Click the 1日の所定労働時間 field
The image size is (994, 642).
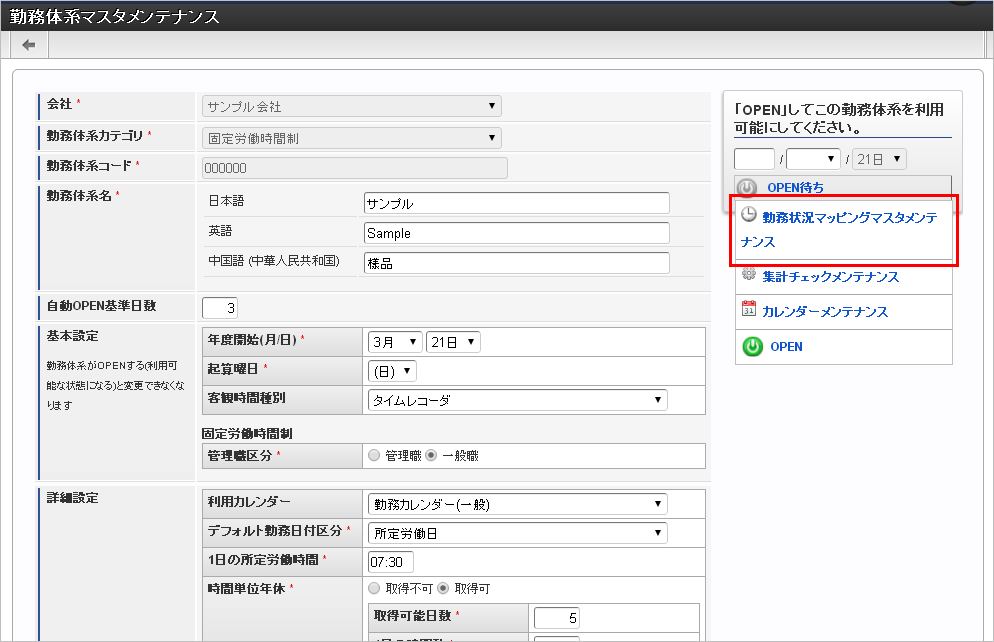click(x=390, y=562)
